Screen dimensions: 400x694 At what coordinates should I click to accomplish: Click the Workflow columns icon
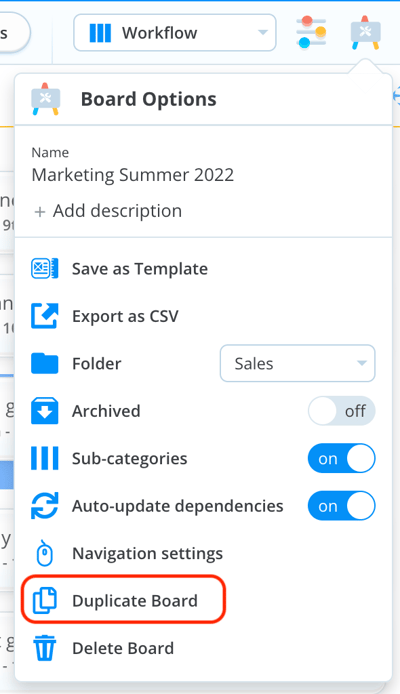click(100, 33)
